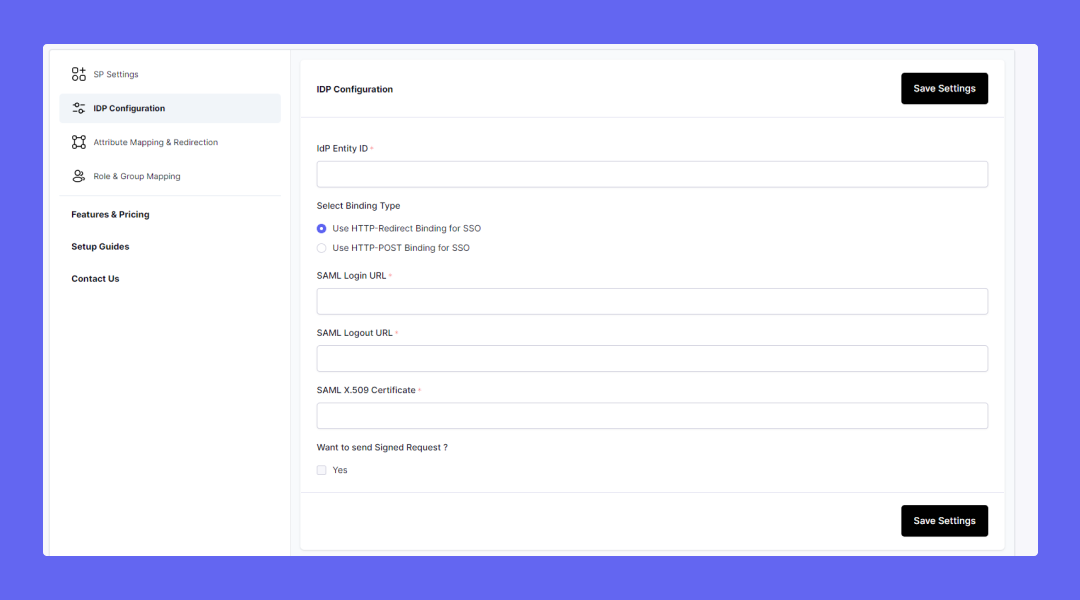Focus the IdP Entity ID field
Viewport: 1080px width, 600px height.
coord(652,174)
